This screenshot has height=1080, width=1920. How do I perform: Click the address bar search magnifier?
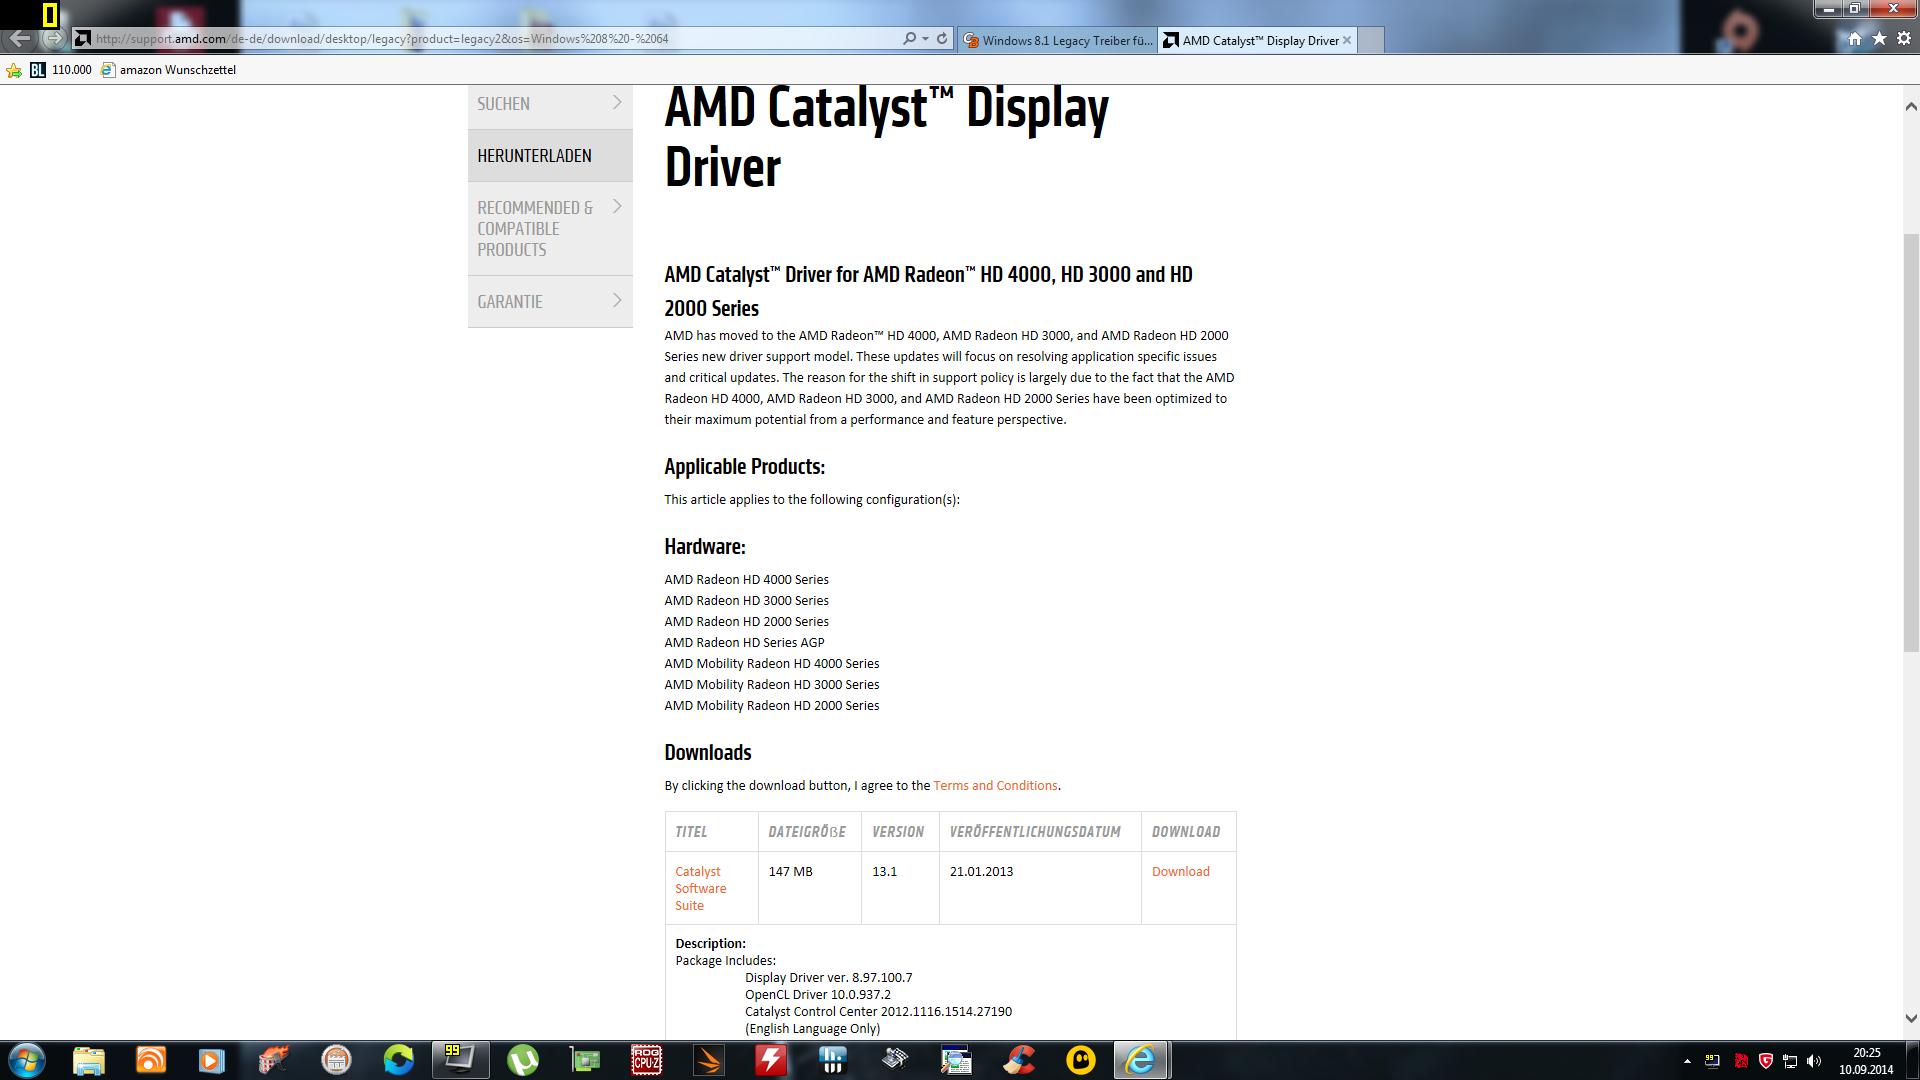[x=909, y=39]
